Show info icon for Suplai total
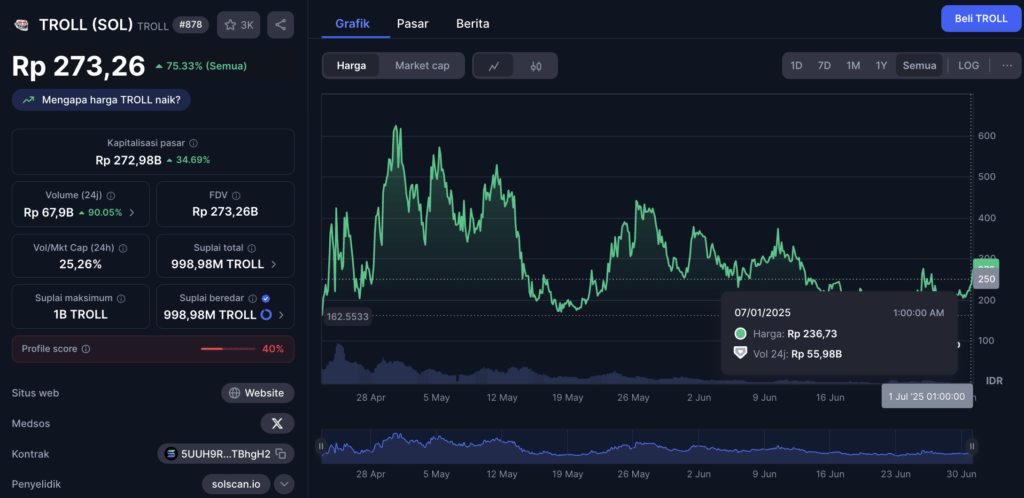The width and height of the screenshot is (1024, 498). pos(251,248)
